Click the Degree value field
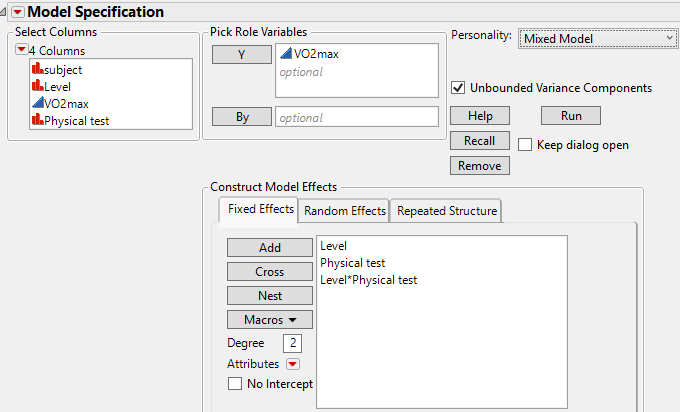 pos(292,343)
